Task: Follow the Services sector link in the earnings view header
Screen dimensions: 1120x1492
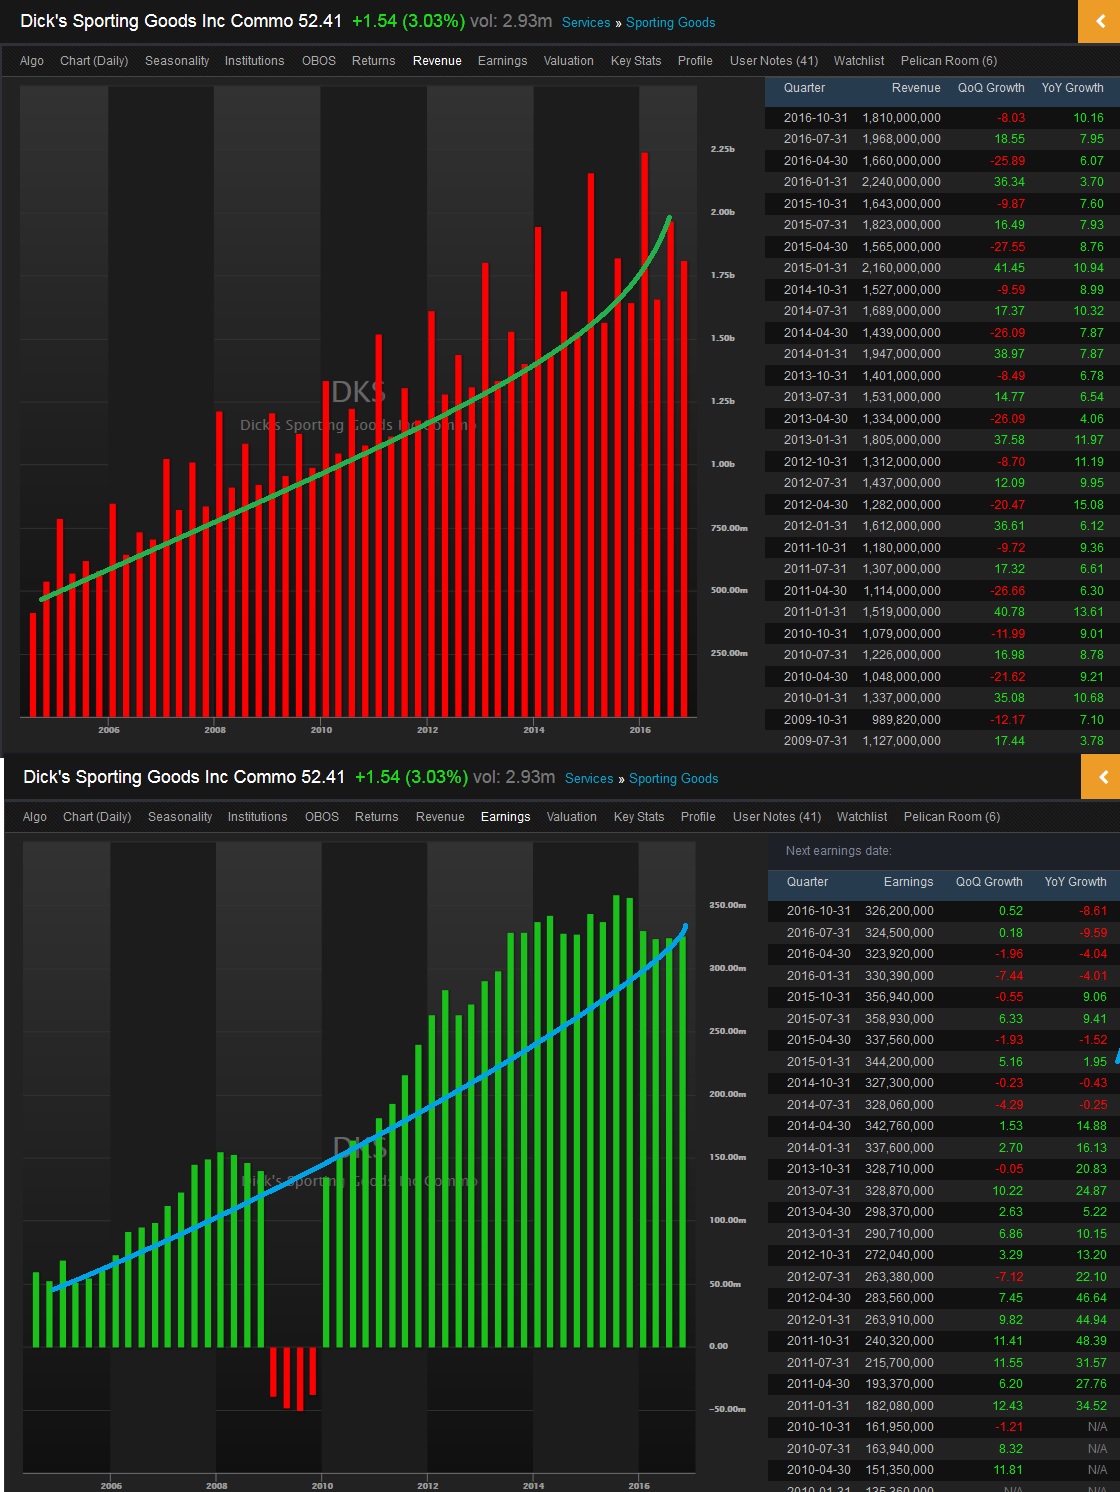Action: [x=589, y=779]
